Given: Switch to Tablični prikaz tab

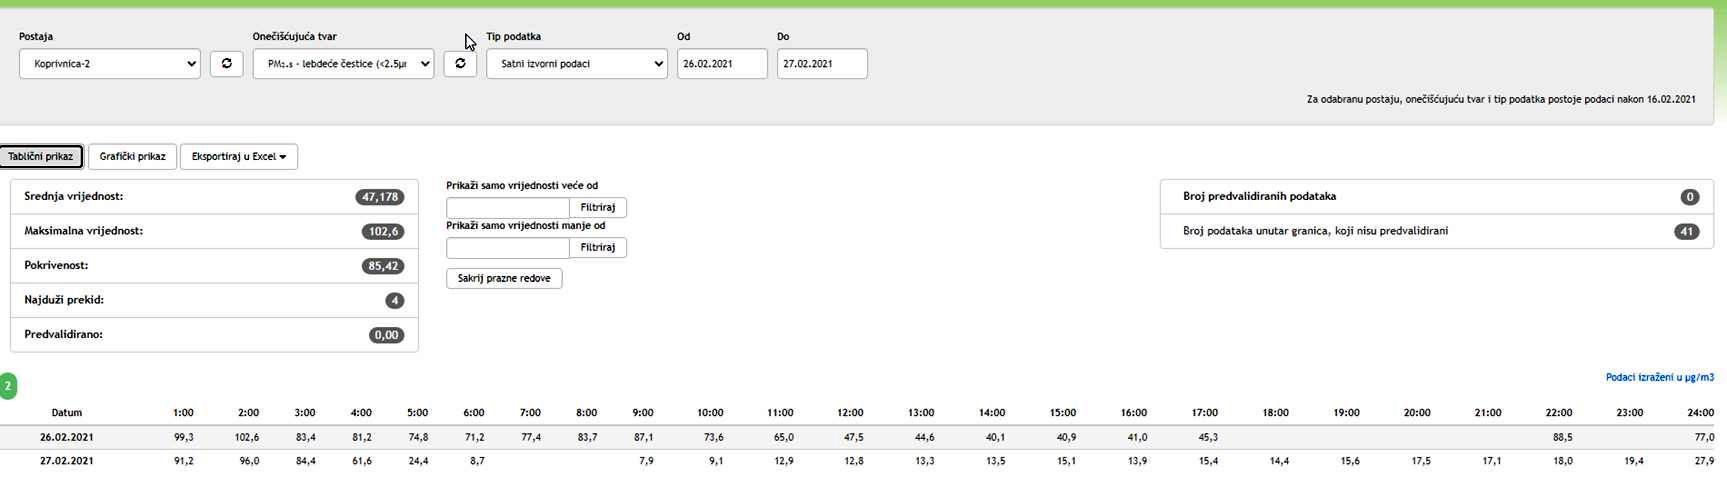Looking at the screenshot, I should 41,157.
